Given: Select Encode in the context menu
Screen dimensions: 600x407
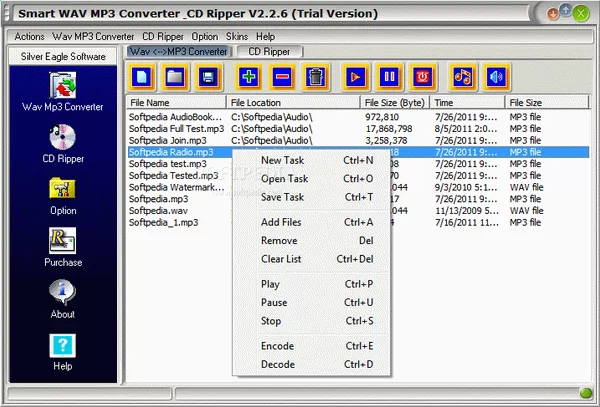Looking at the screenshot, I should click(x=277, y=346).
